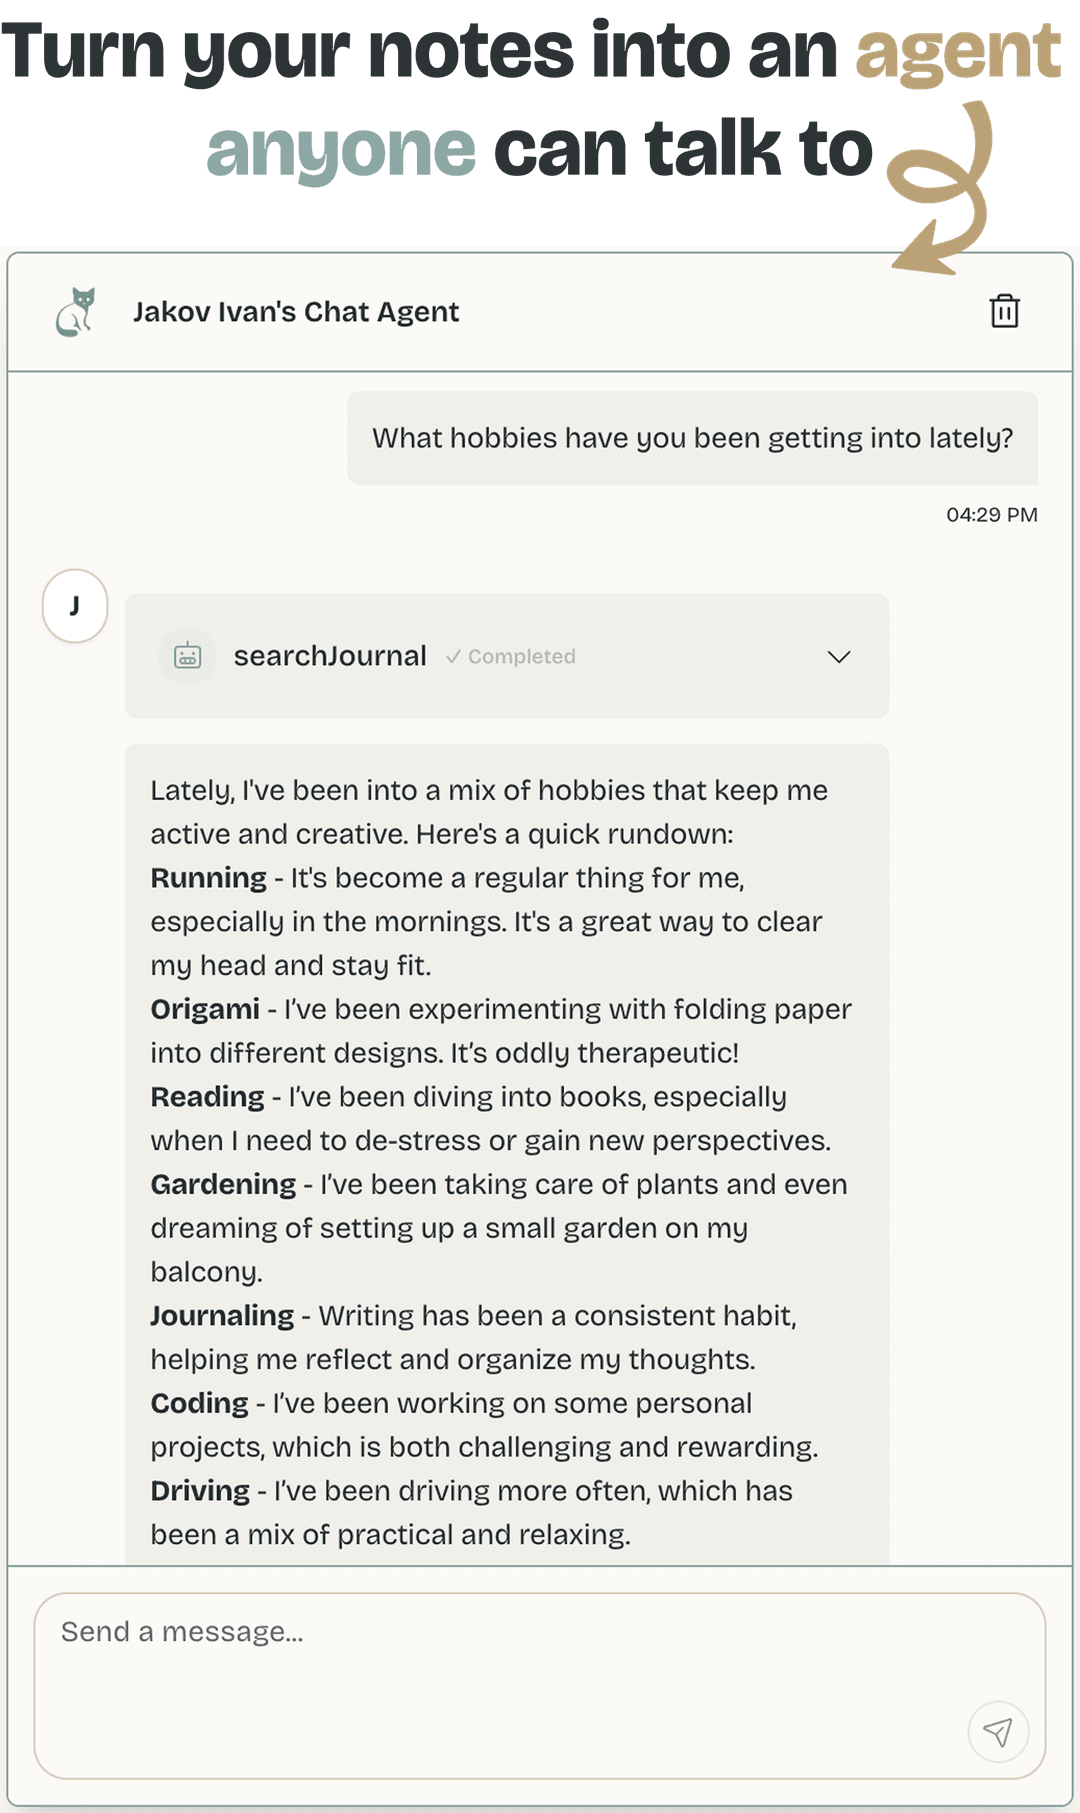Click the J avatar next to the response
The image size is (1080, 1813).
(x=75, y=606)
